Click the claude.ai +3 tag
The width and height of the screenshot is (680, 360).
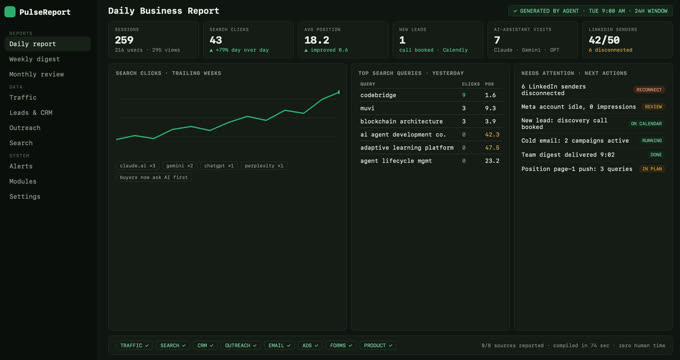pyautogui.click(x=137, y=166)
